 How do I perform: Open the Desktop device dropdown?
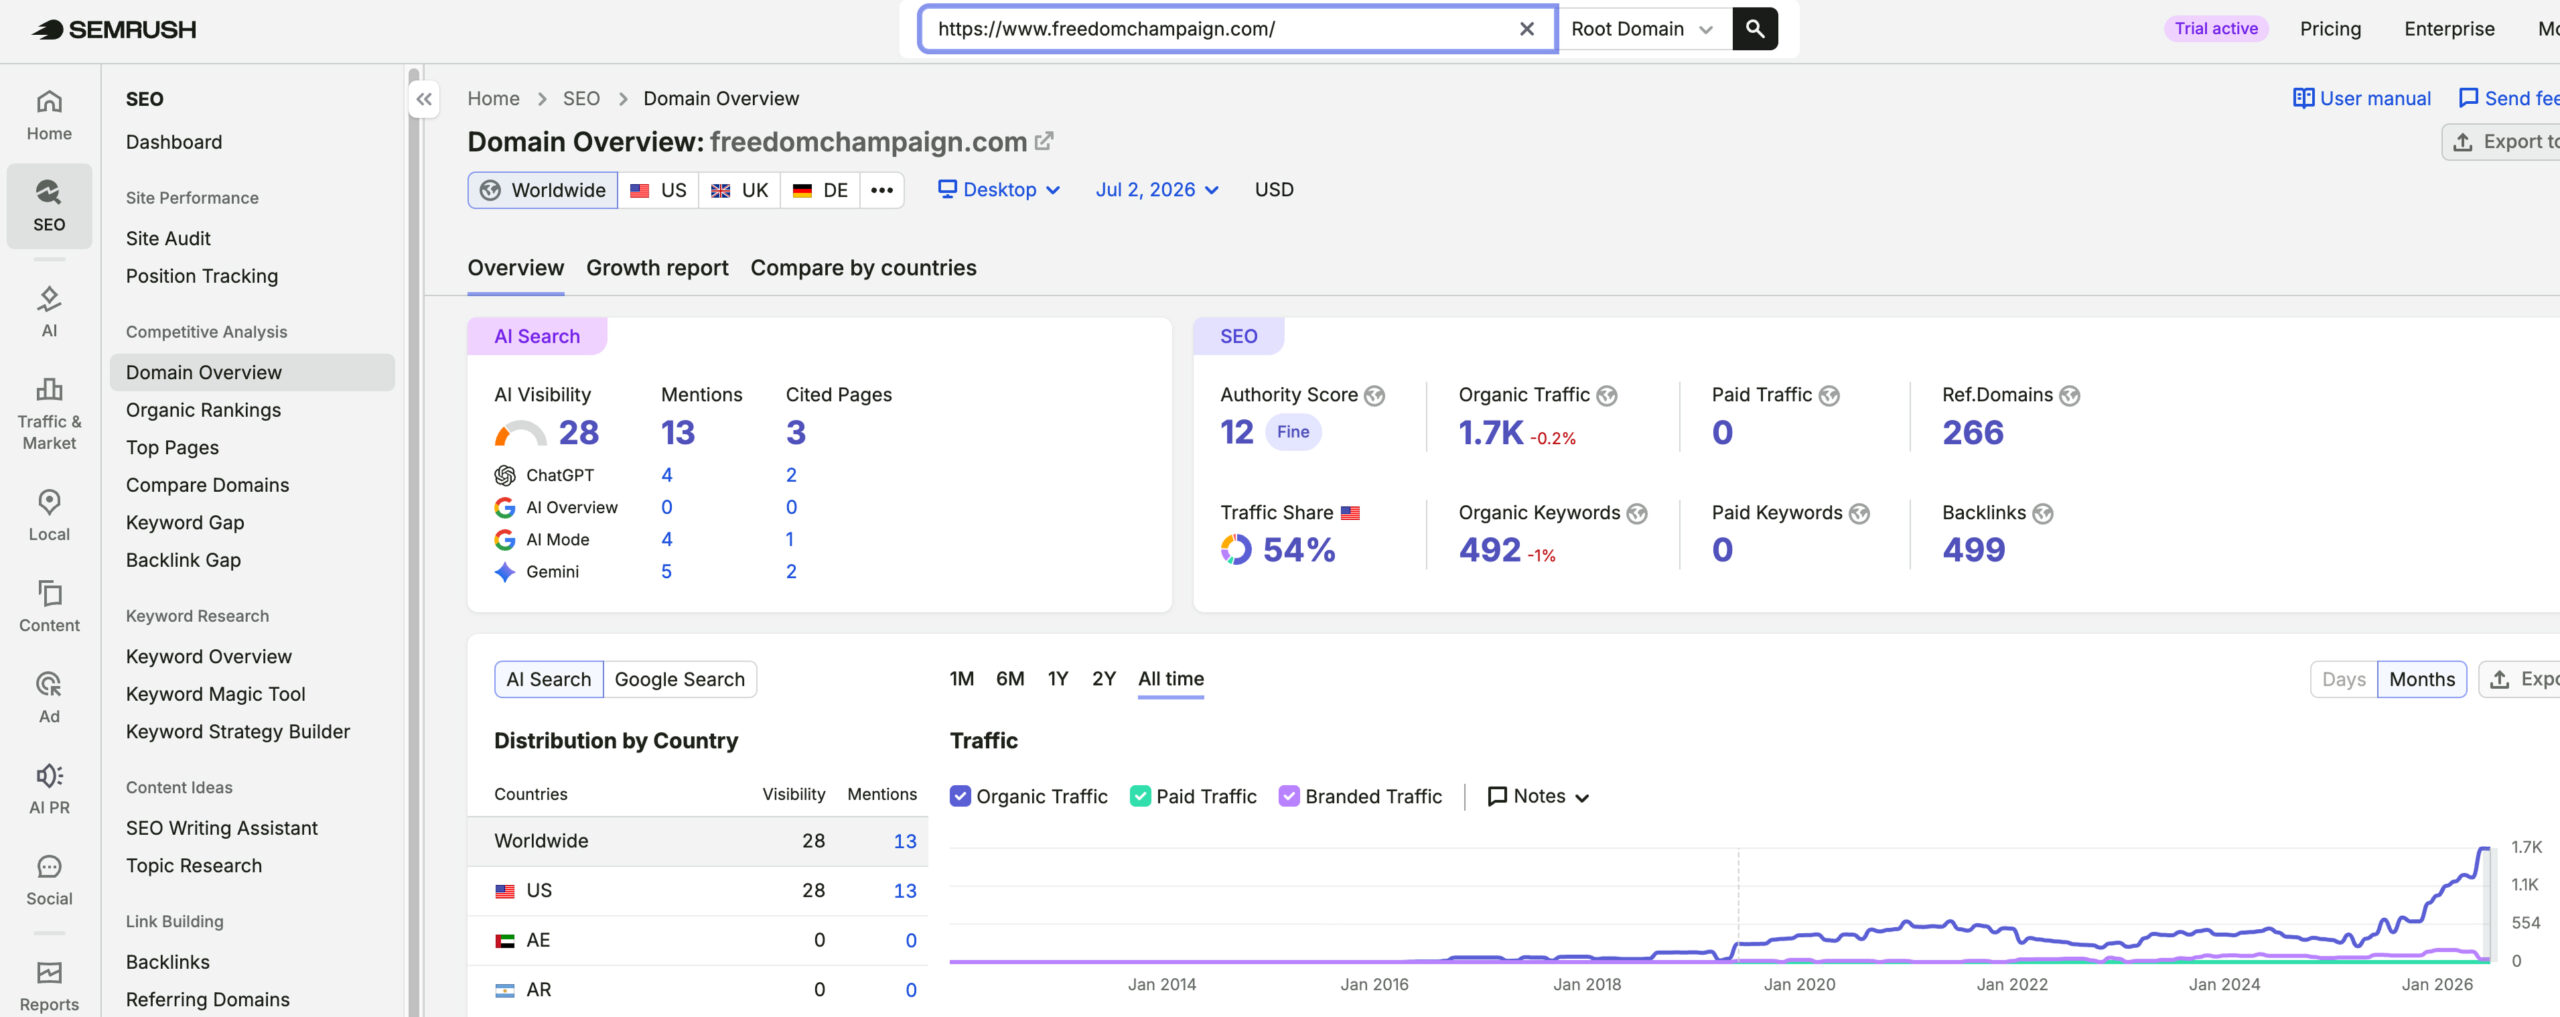pyautogui.click(x=999, y=190)
